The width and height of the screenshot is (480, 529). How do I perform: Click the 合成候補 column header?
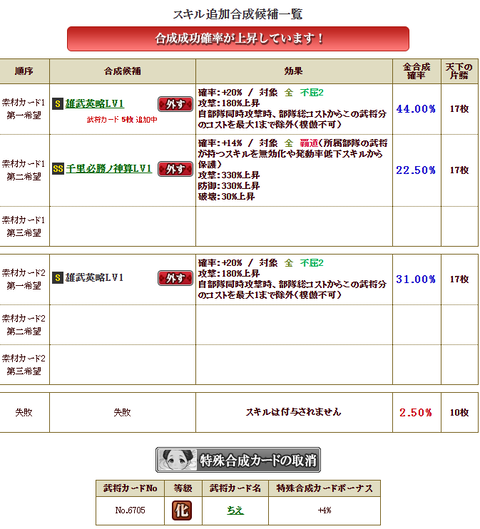[122, 71]
